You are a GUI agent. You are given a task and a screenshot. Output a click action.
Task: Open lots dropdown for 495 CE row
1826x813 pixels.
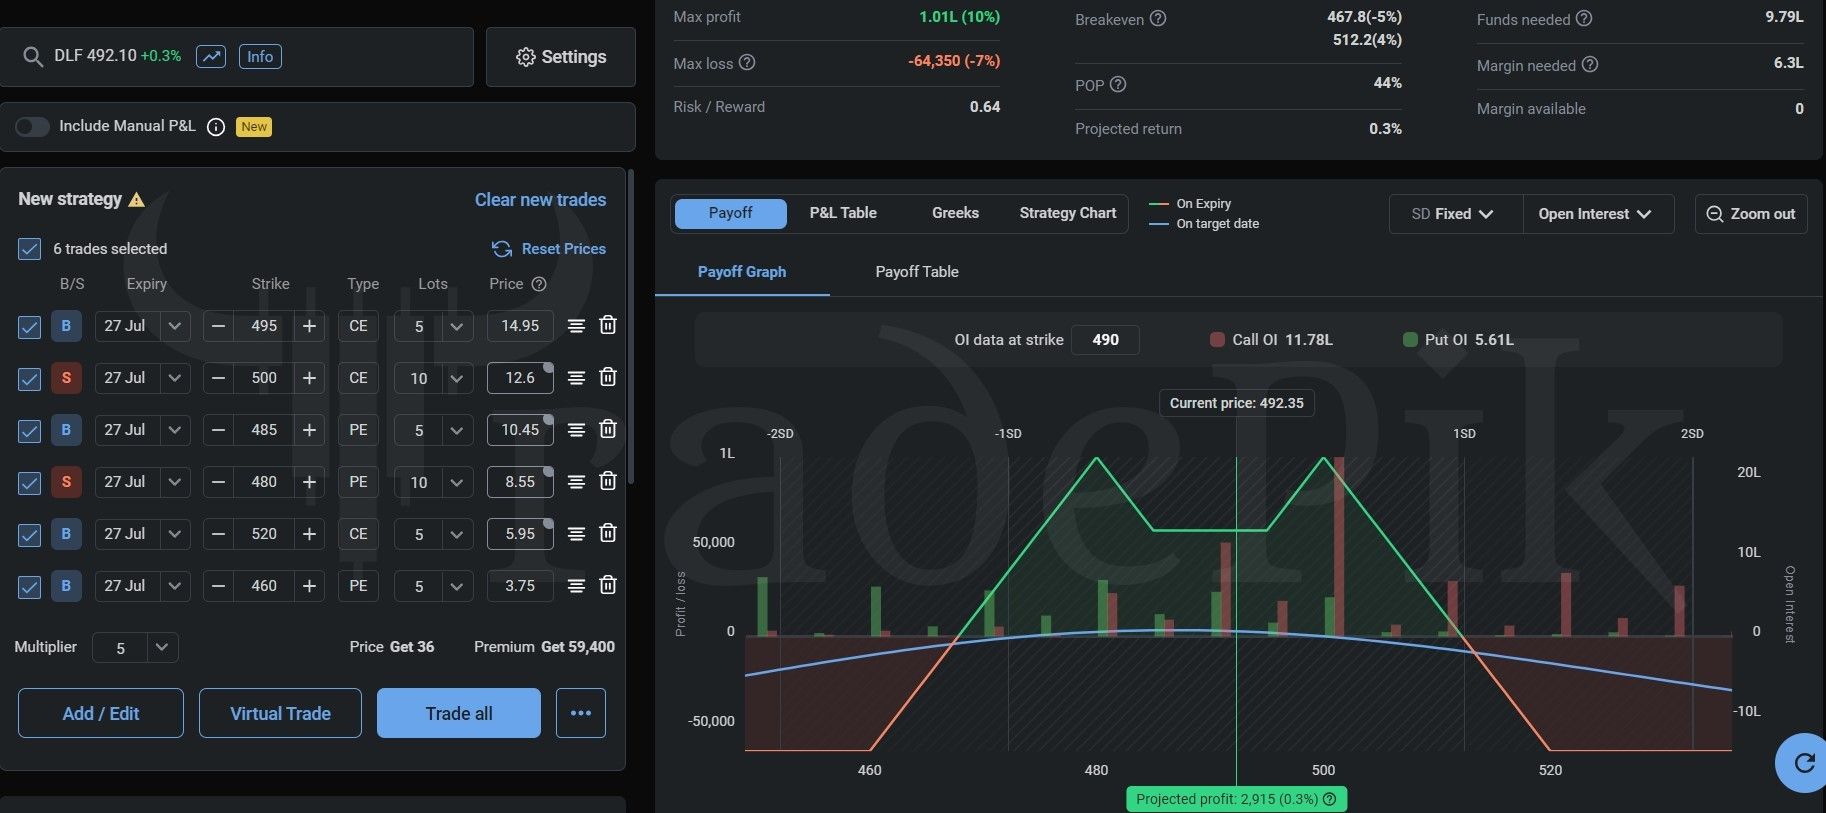pyautogui.click(x=457, y=326)
